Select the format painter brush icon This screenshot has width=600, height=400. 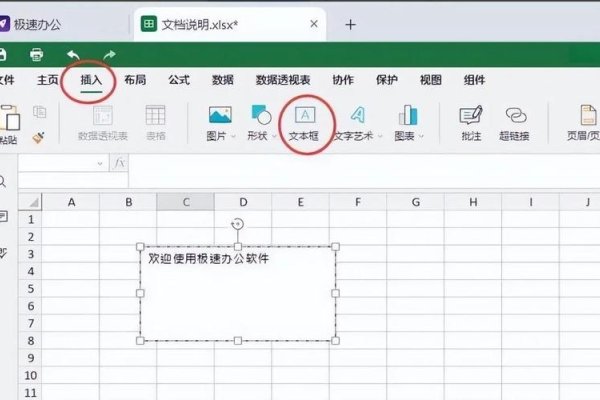click(x=39, y=137)
